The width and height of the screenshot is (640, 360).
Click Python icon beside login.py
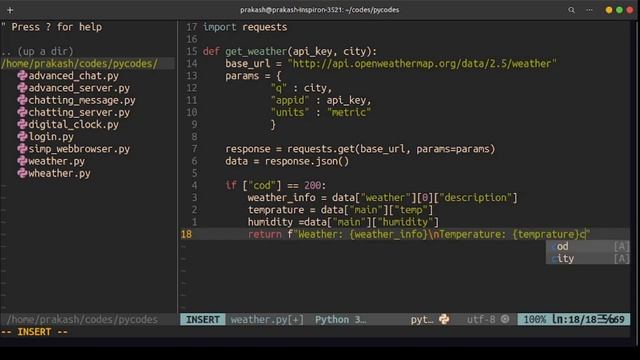coord(22,137)
